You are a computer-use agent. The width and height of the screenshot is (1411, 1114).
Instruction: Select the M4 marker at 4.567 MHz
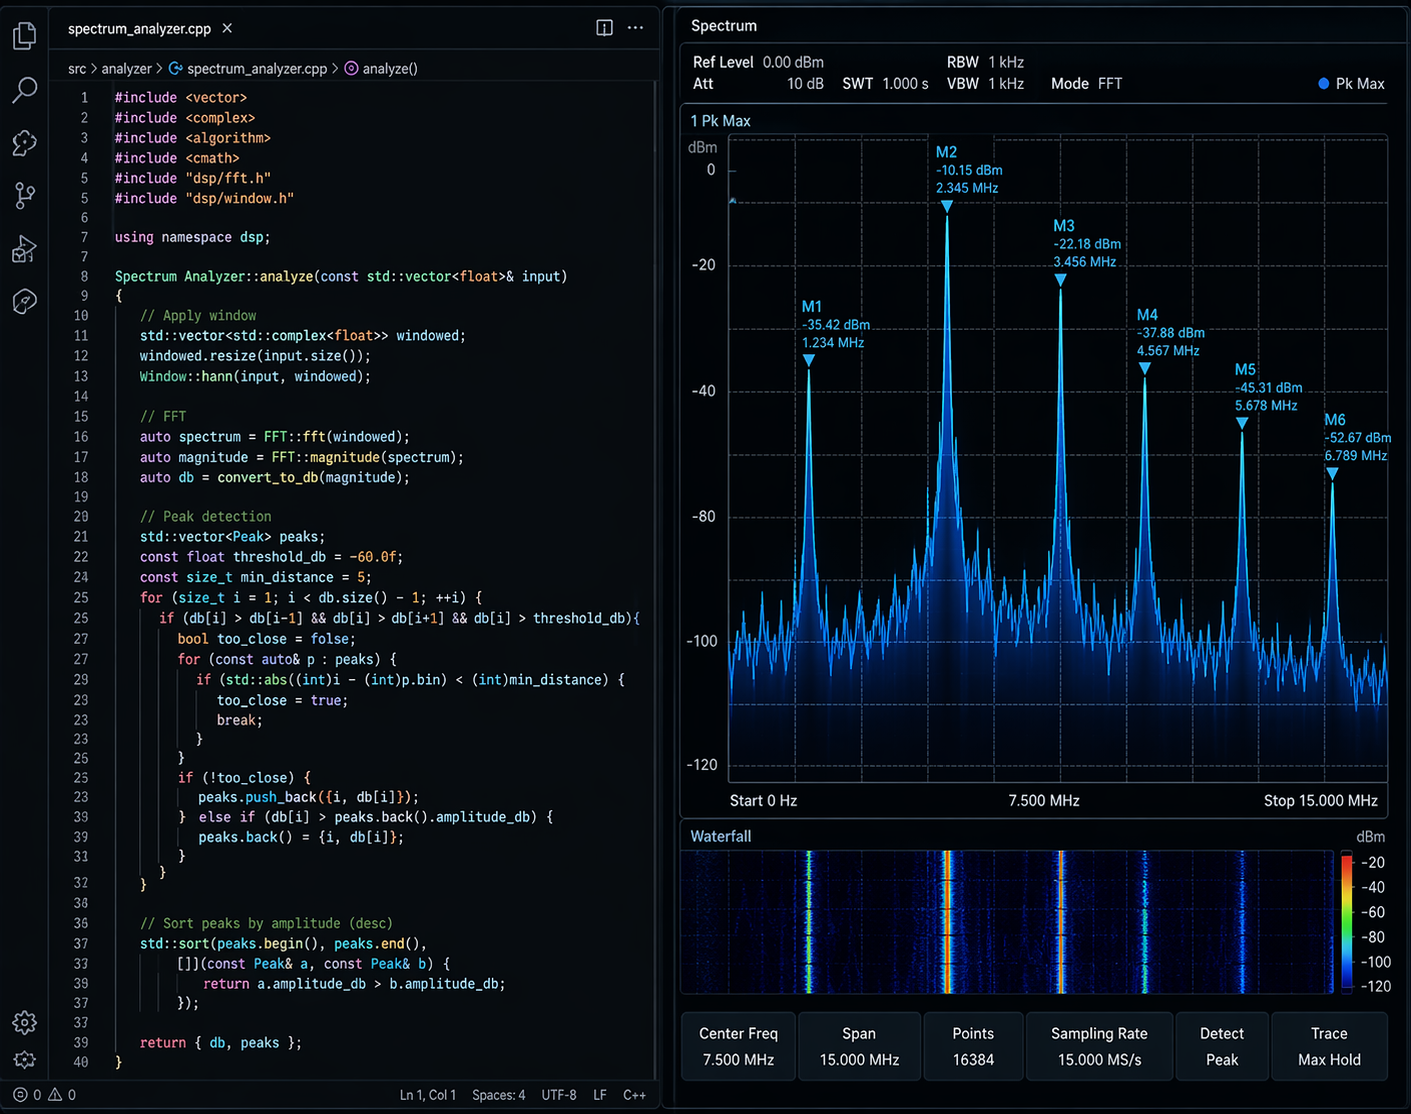(1145, 368)
